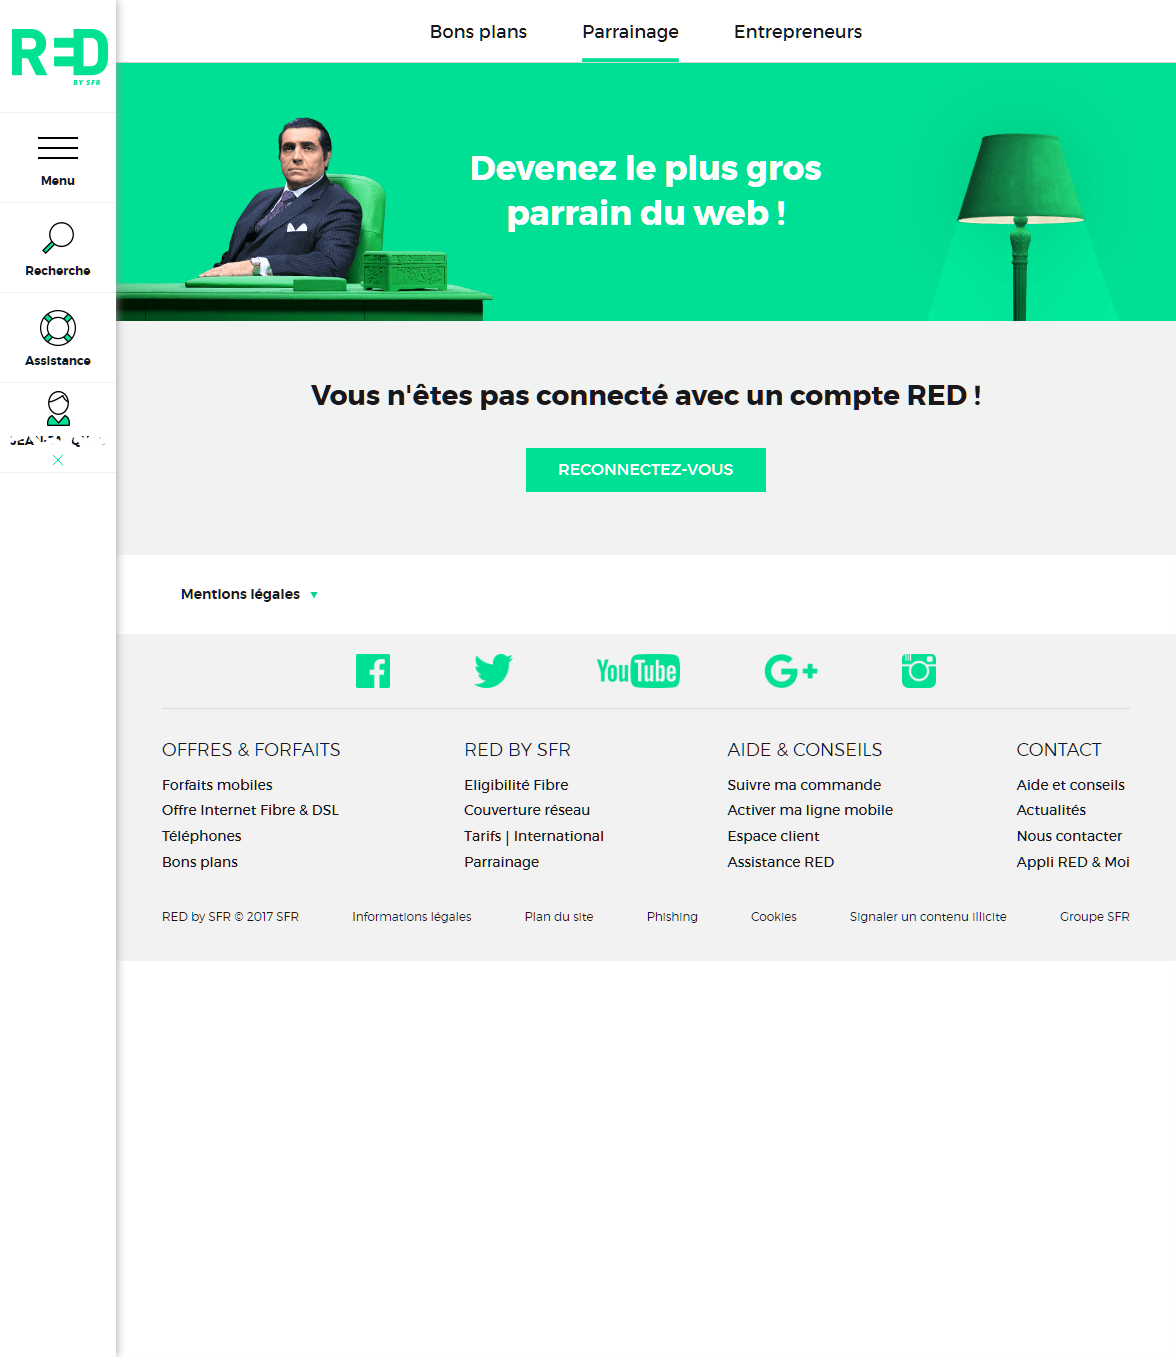Screen dimensions: 1176x1357
Task: Open the RED Twitter icon
Action: (x=493, y=671)
